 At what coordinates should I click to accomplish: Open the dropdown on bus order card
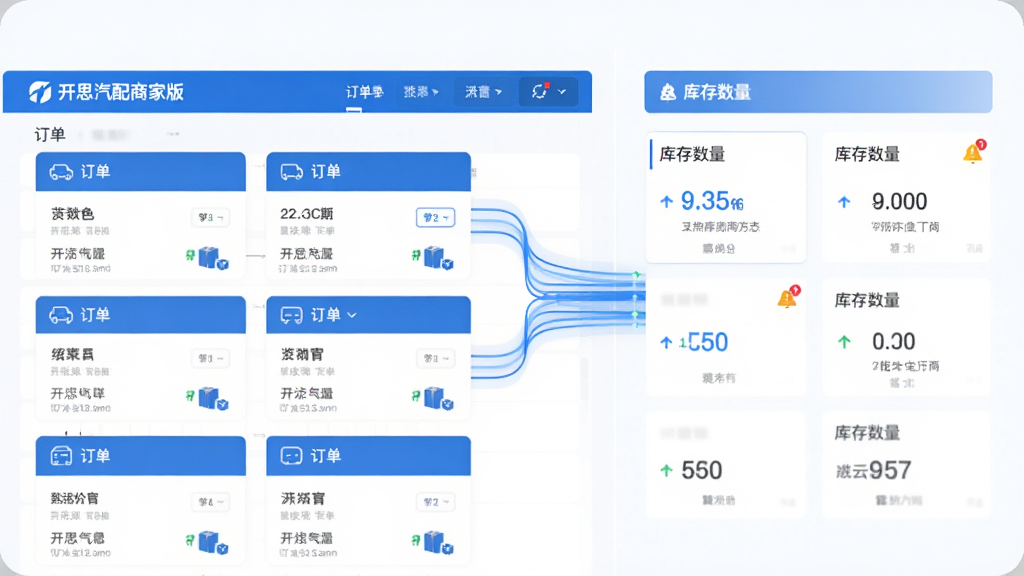(210, 502)
